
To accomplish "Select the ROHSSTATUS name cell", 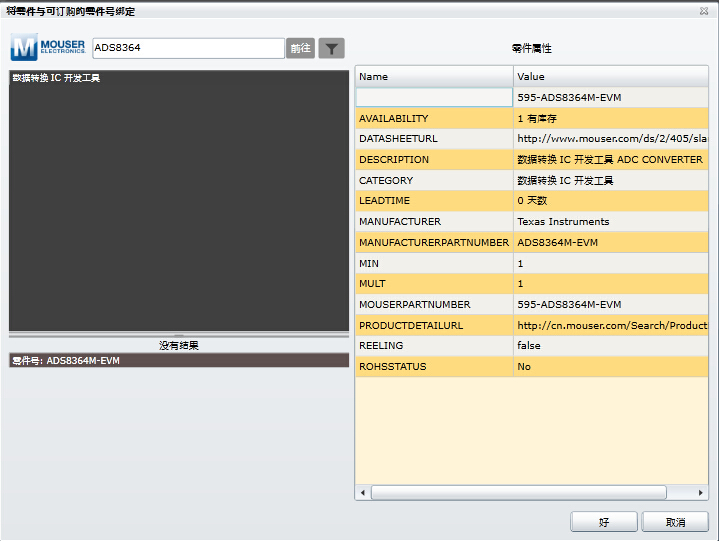I will point(434,366).
